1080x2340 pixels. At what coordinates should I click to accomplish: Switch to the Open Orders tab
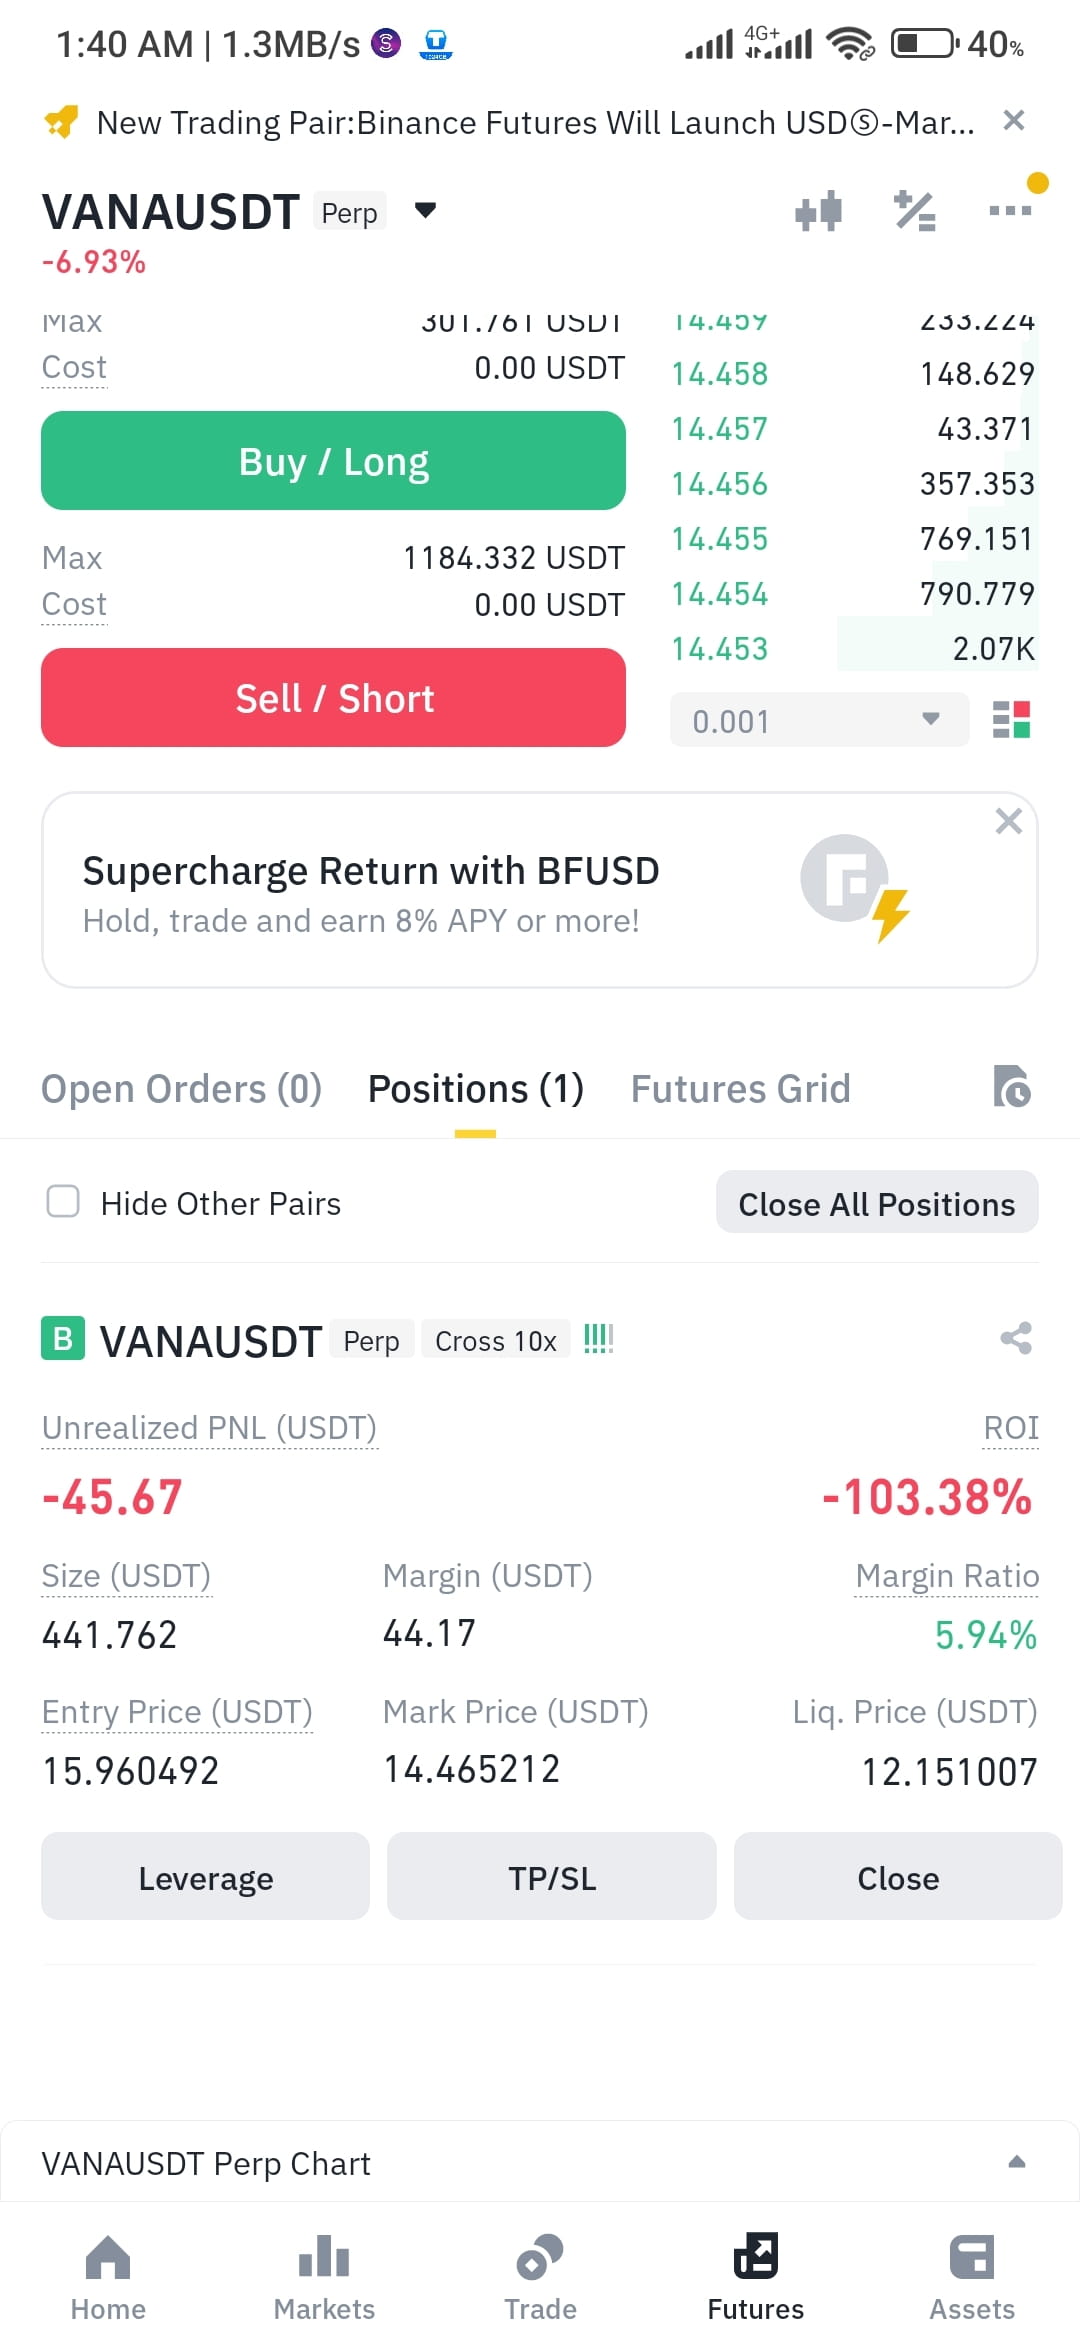(x=181, y=1089)
